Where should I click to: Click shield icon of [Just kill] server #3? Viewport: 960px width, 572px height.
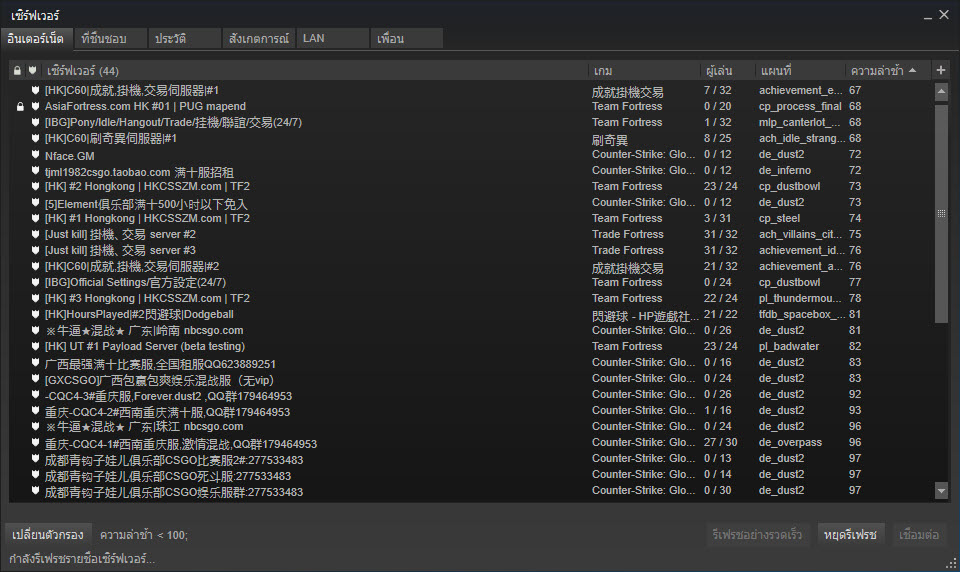[35, 250]
